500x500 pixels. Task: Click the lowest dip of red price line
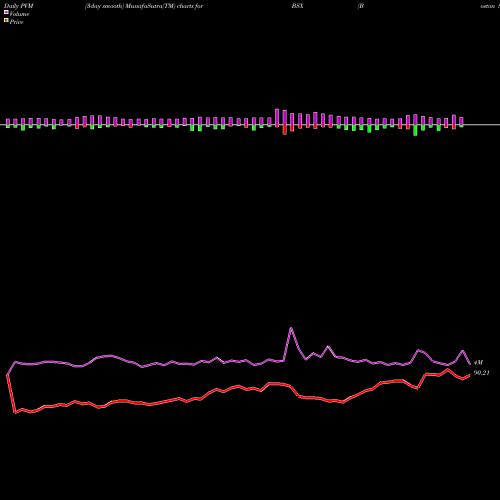[15, 413]
